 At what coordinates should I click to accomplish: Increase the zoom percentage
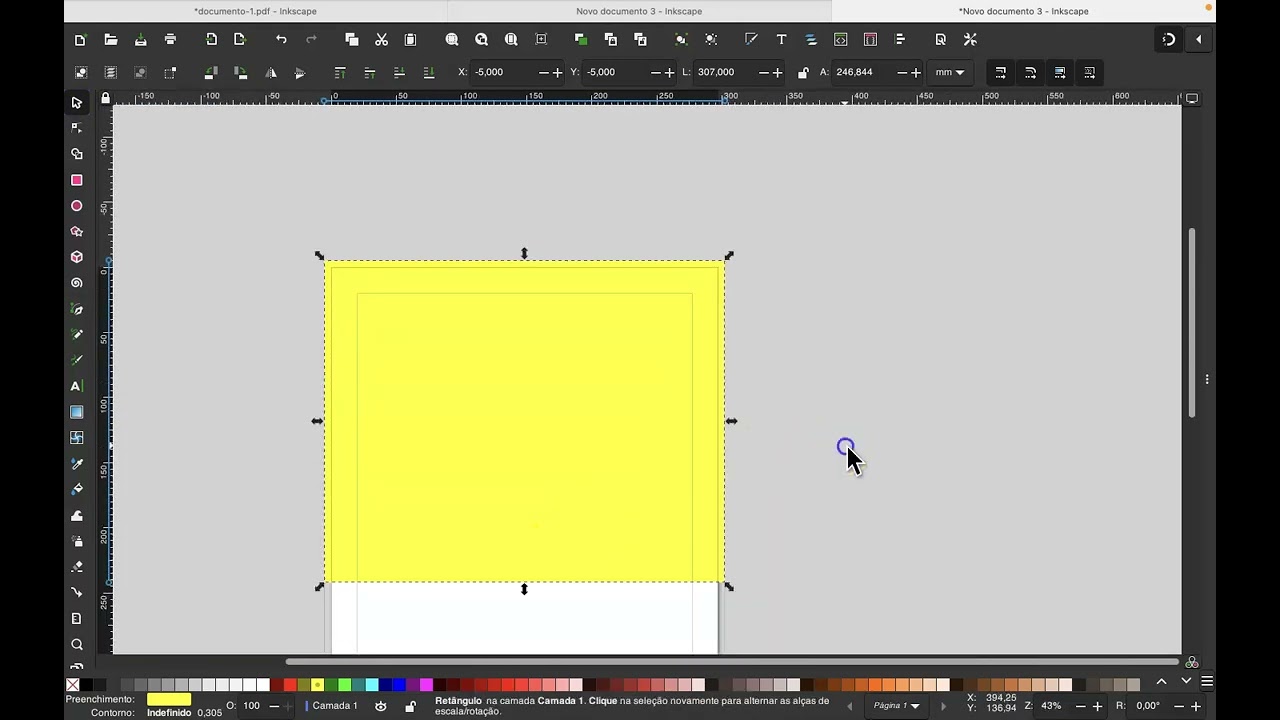coord(1096,706)
